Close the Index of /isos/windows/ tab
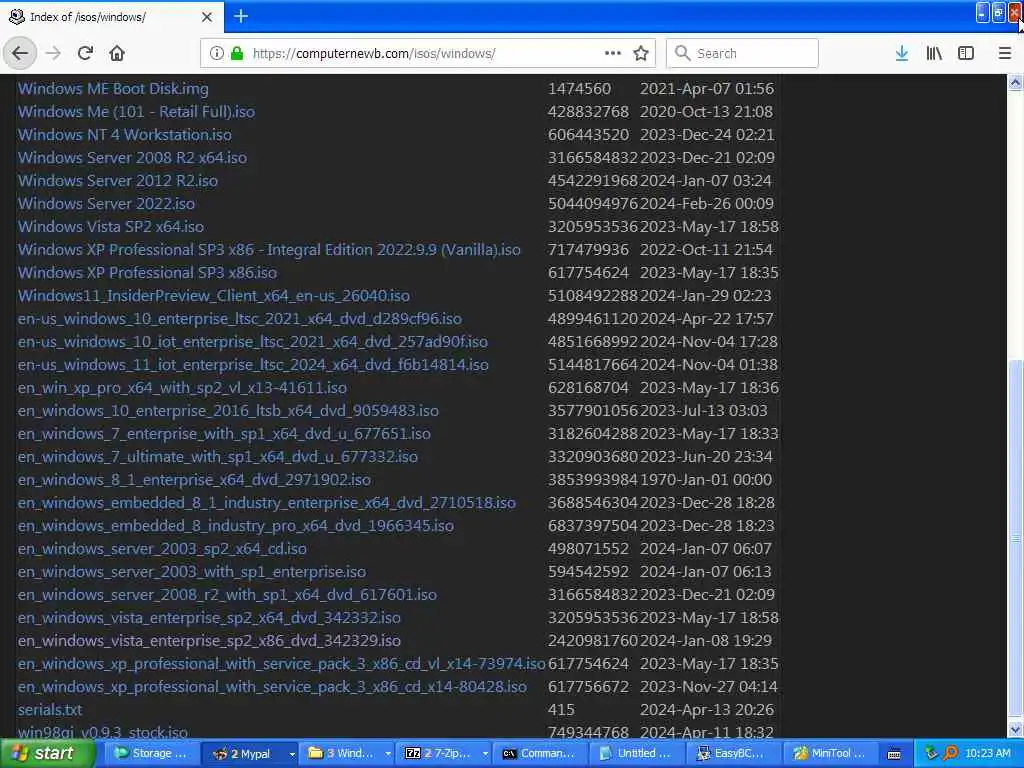This screenshot has width=1024, height=768. tap(206, 17)
